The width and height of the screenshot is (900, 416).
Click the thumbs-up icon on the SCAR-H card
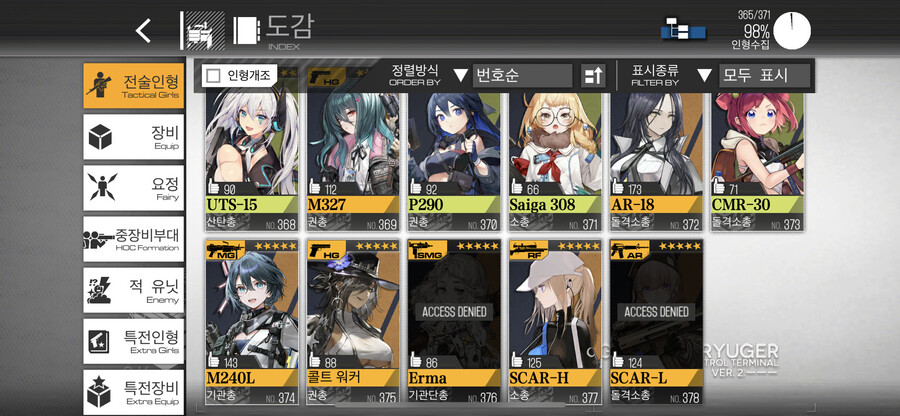pos(517,360)
